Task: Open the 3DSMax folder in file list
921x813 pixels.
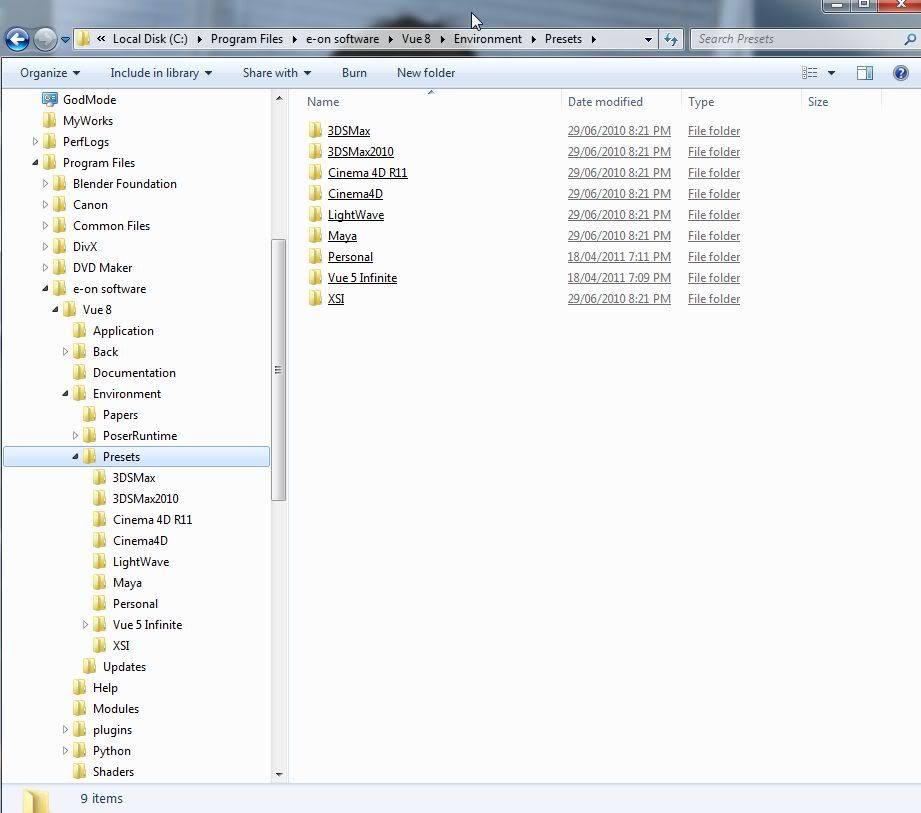Action: click(349, 130)
